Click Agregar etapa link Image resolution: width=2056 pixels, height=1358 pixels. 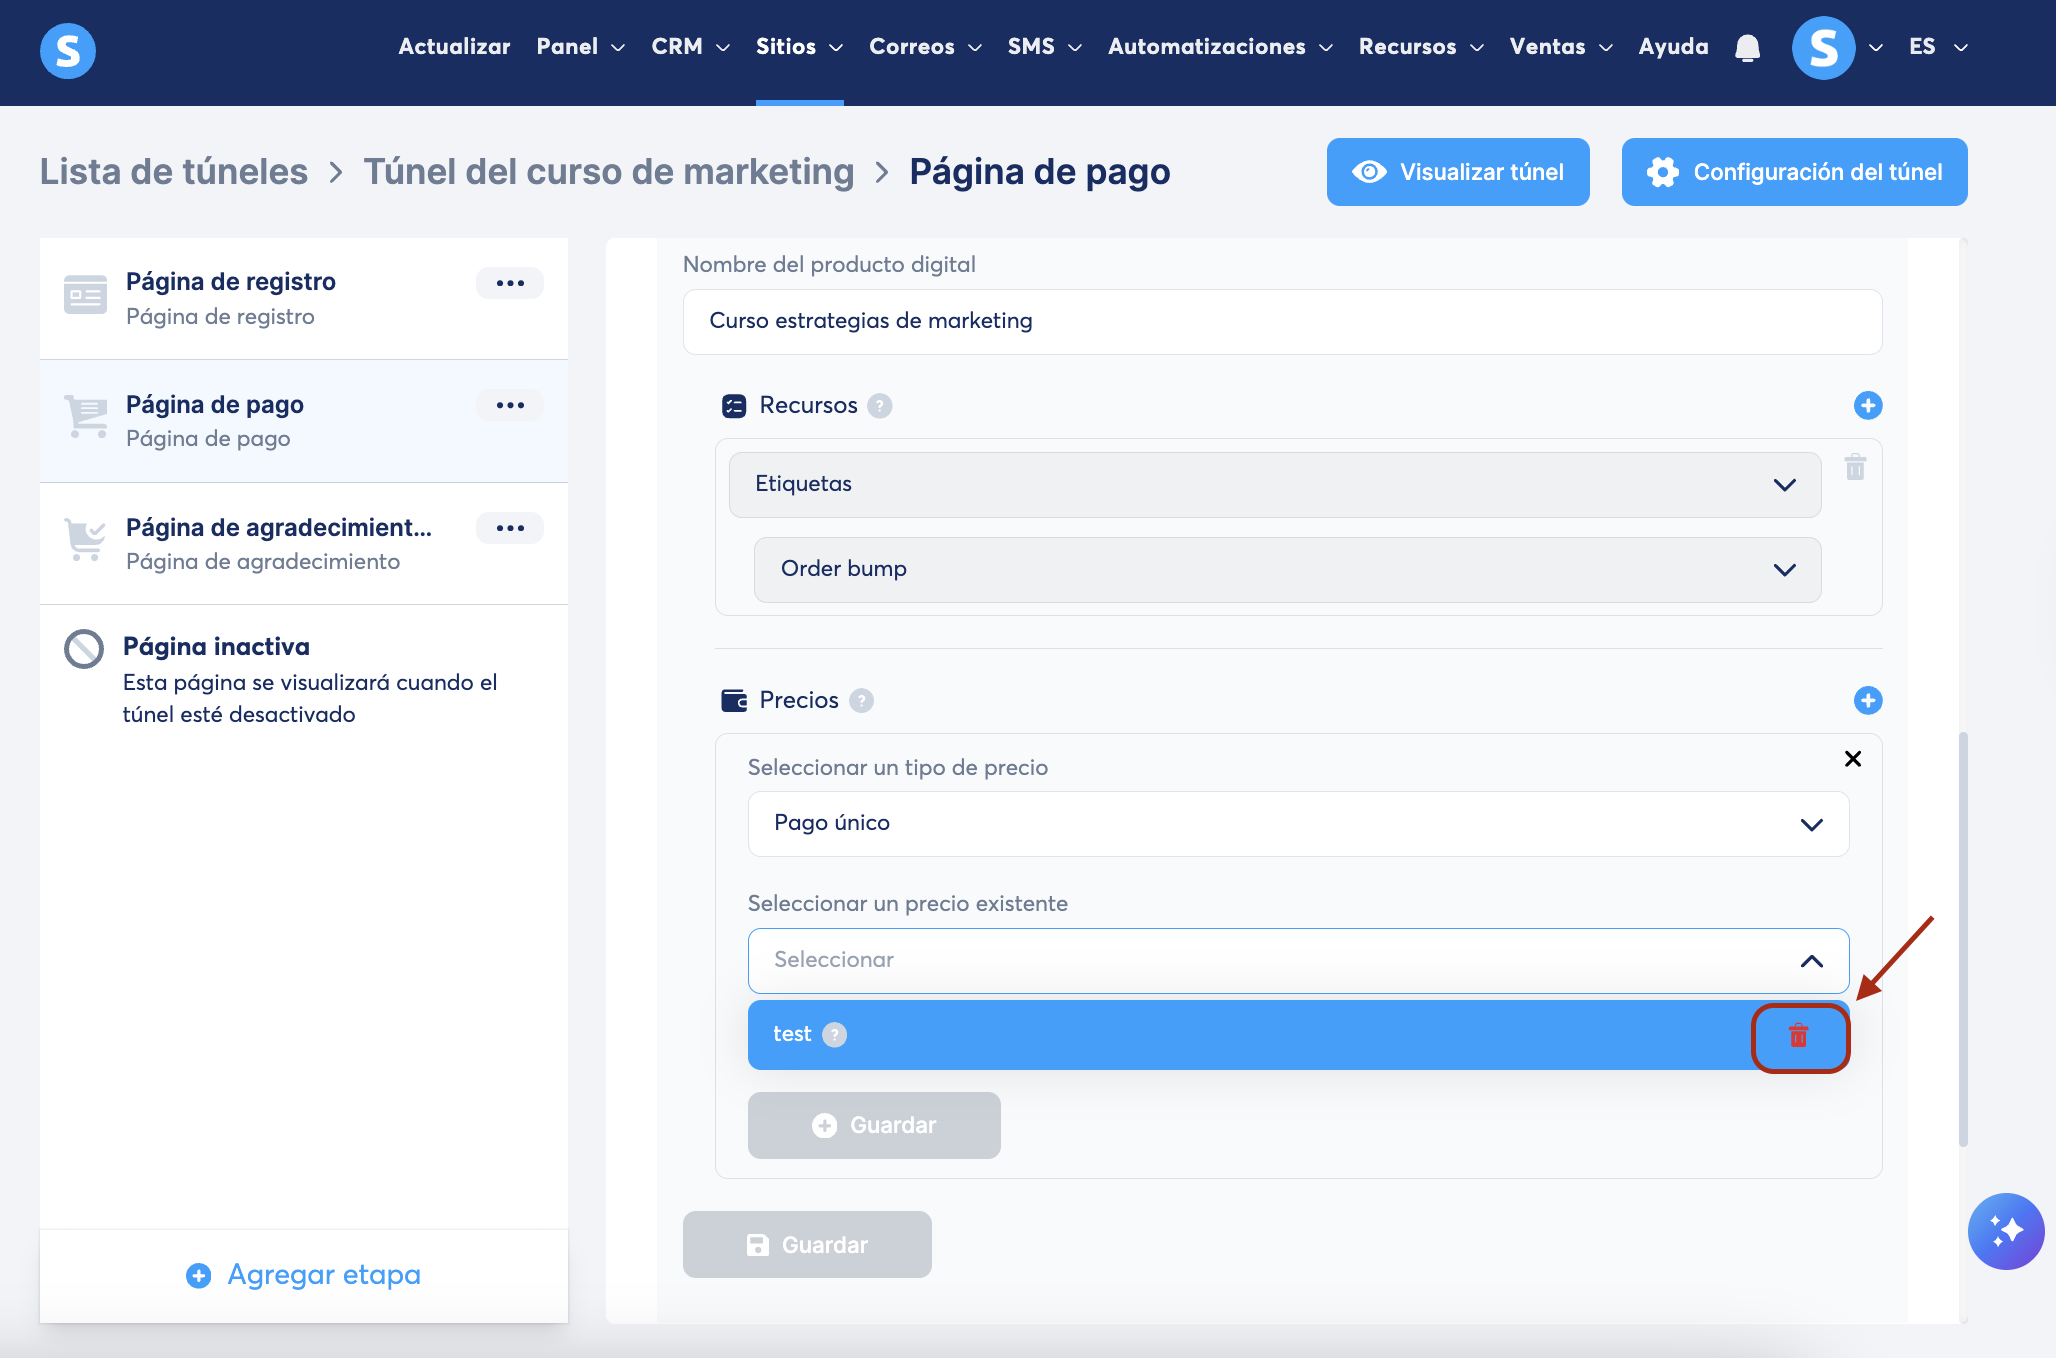(x=304, y=1275)
